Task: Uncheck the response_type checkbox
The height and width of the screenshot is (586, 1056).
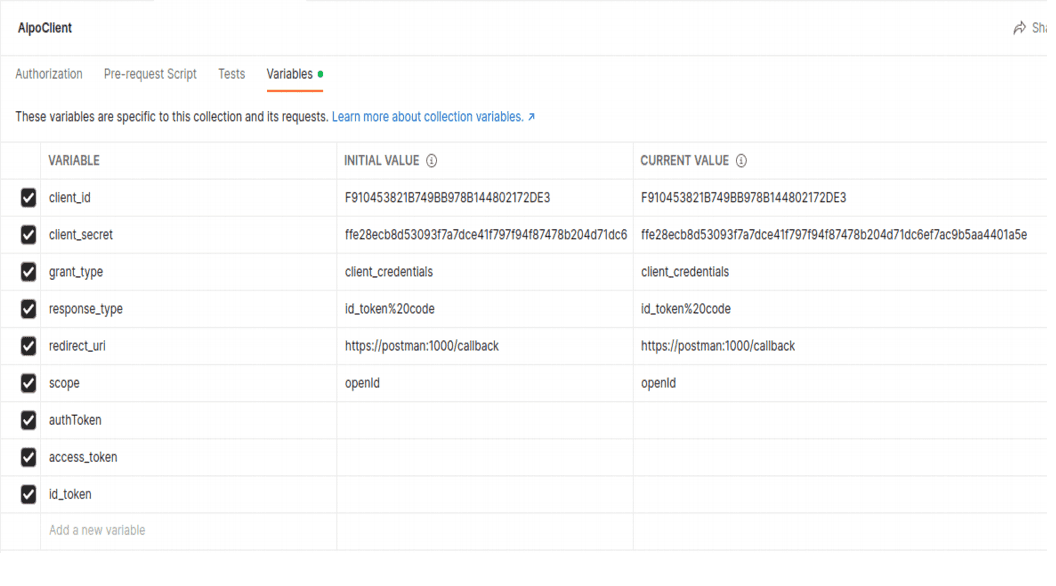Action: tap(28, 309)
